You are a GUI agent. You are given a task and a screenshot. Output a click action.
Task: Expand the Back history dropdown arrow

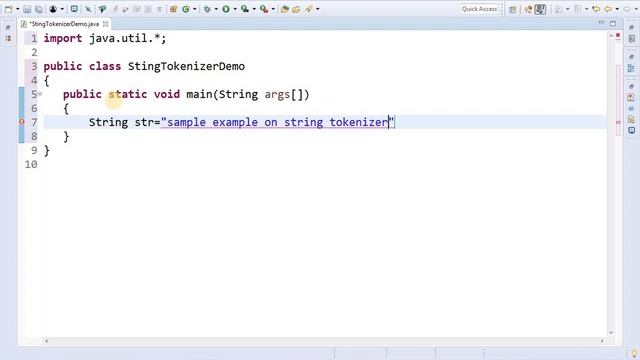point(617,9)
